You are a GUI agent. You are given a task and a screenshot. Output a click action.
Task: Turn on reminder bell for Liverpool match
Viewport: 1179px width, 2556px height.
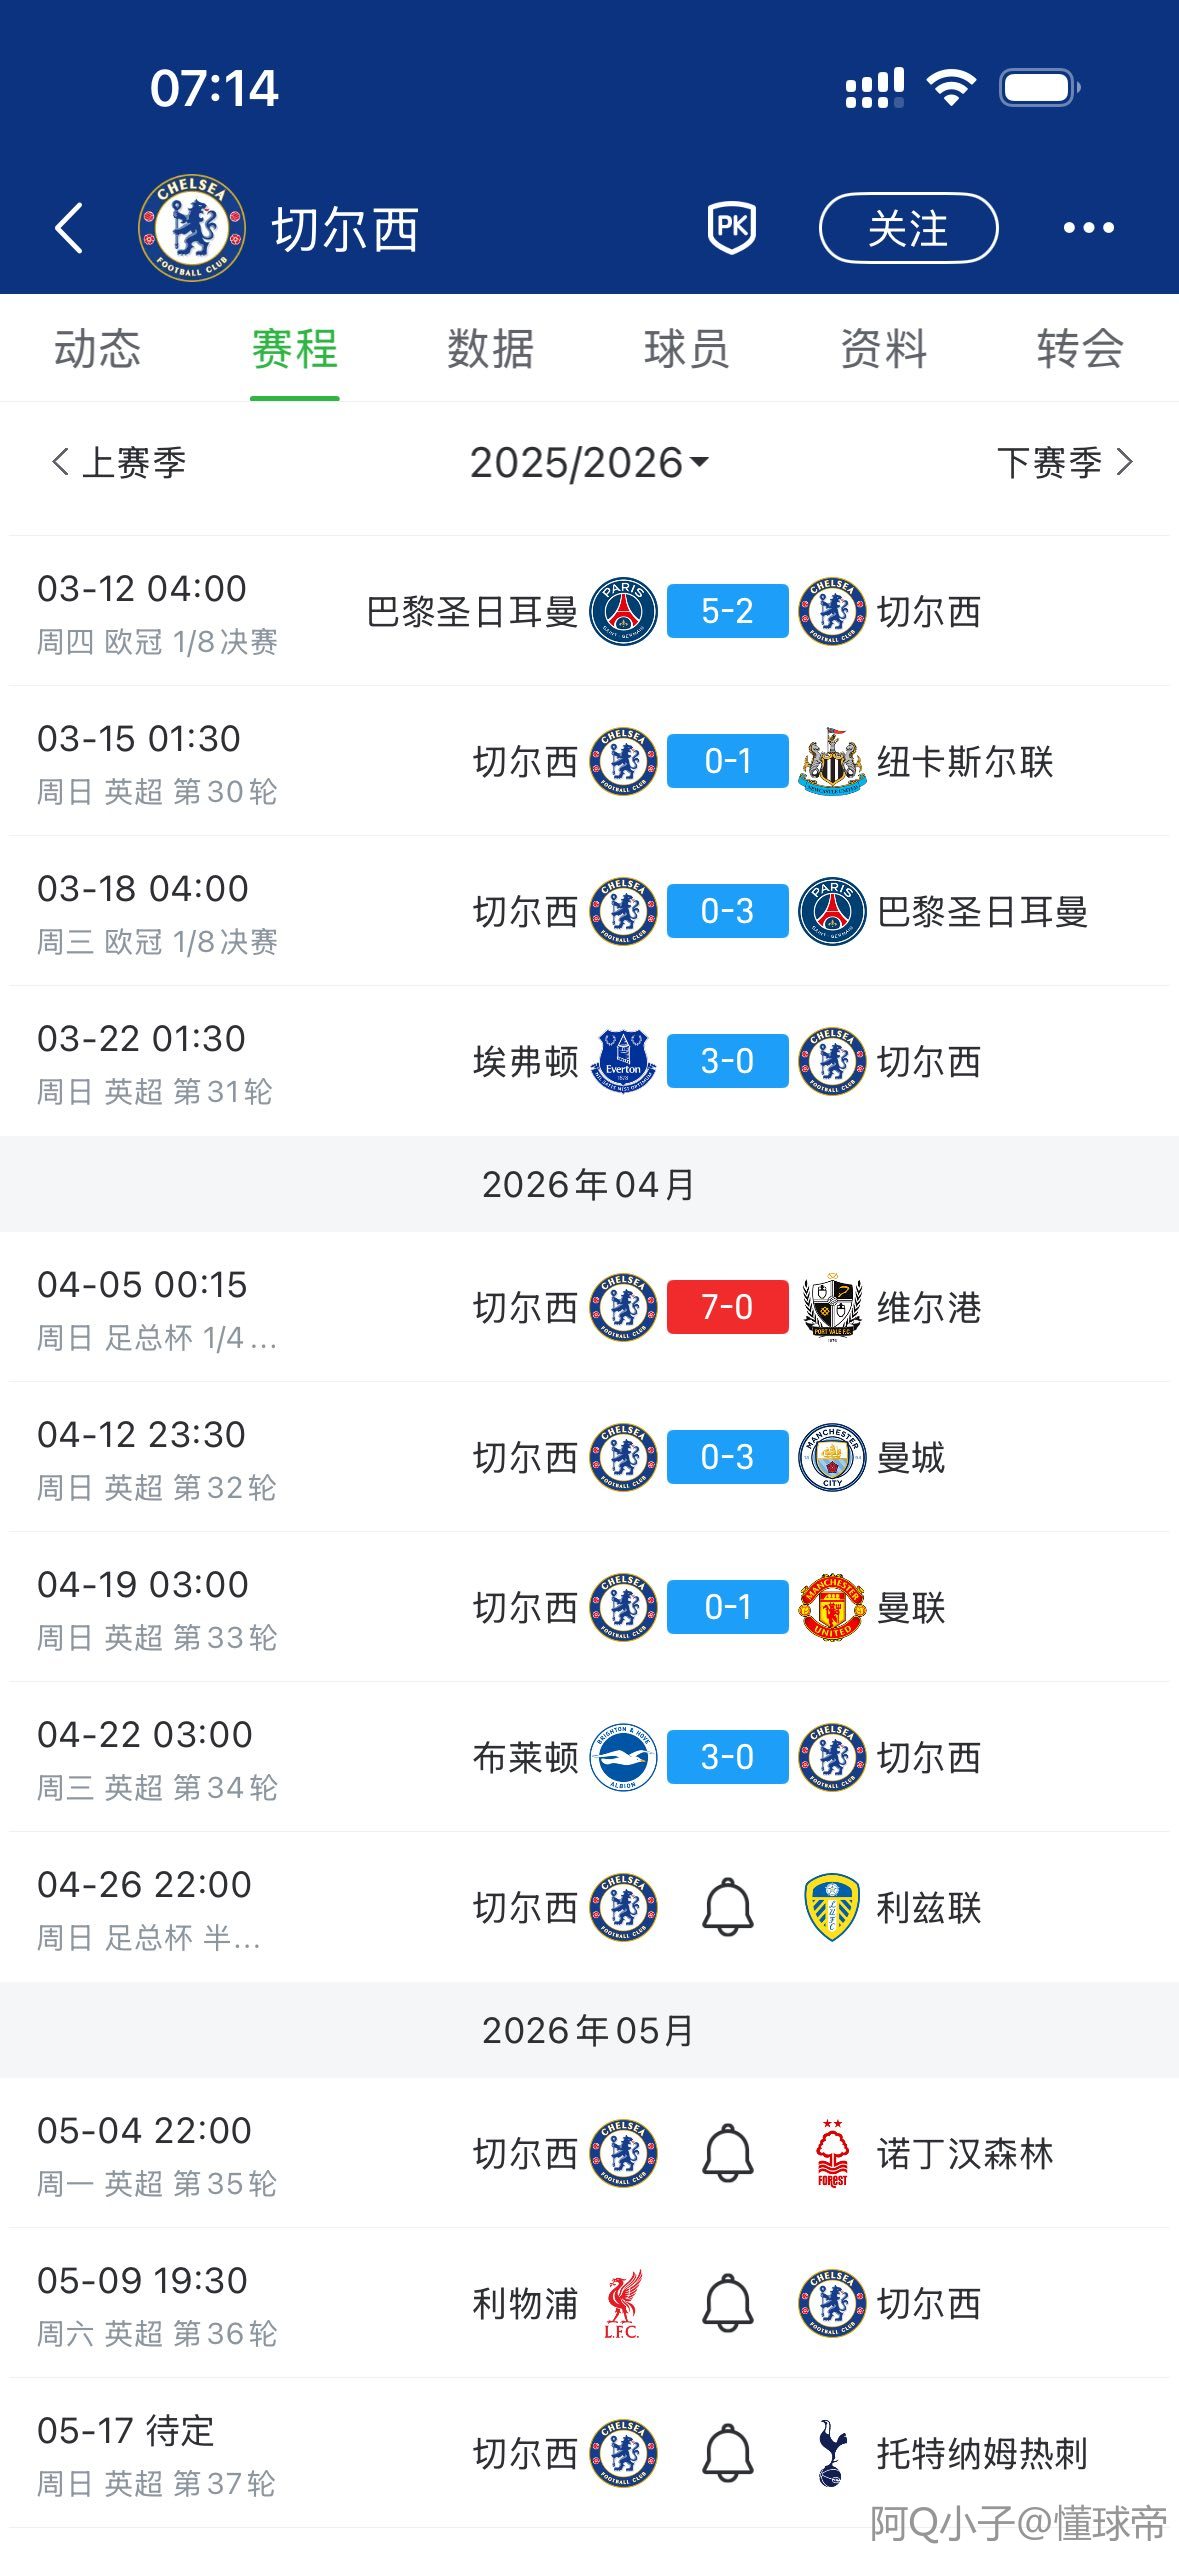(x=728, y=2303)
